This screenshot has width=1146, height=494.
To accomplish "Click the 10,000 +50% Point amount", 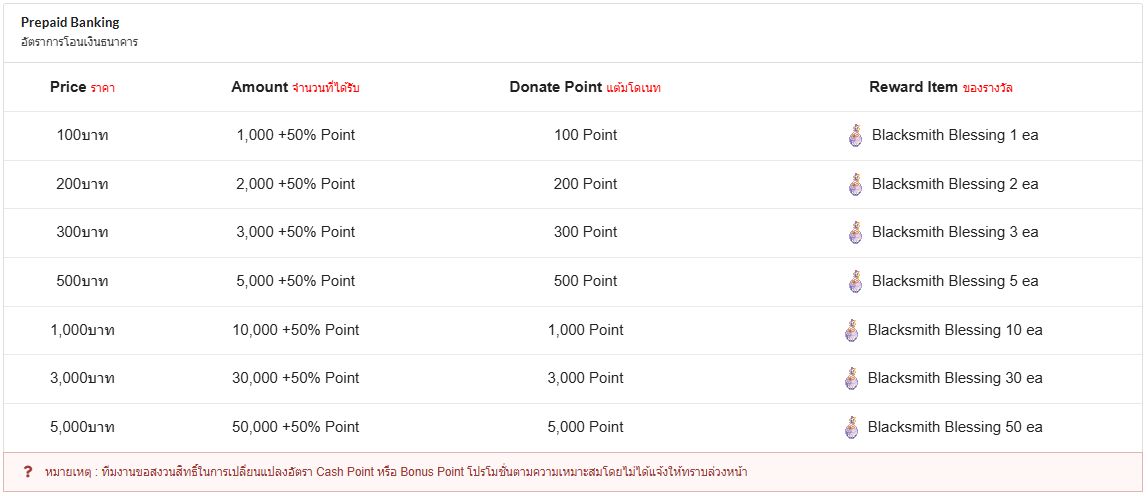I will click(x=295, y=330).
